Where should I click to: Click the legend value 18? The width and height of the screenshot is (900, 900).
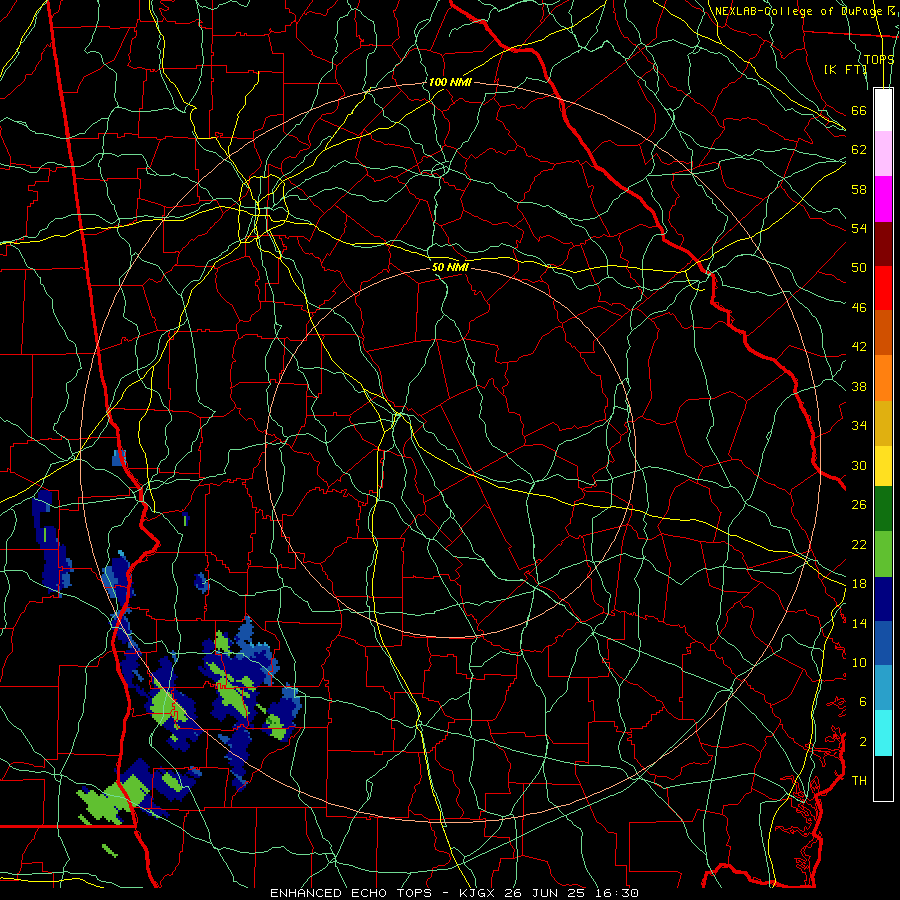click(x=859, y=584)
